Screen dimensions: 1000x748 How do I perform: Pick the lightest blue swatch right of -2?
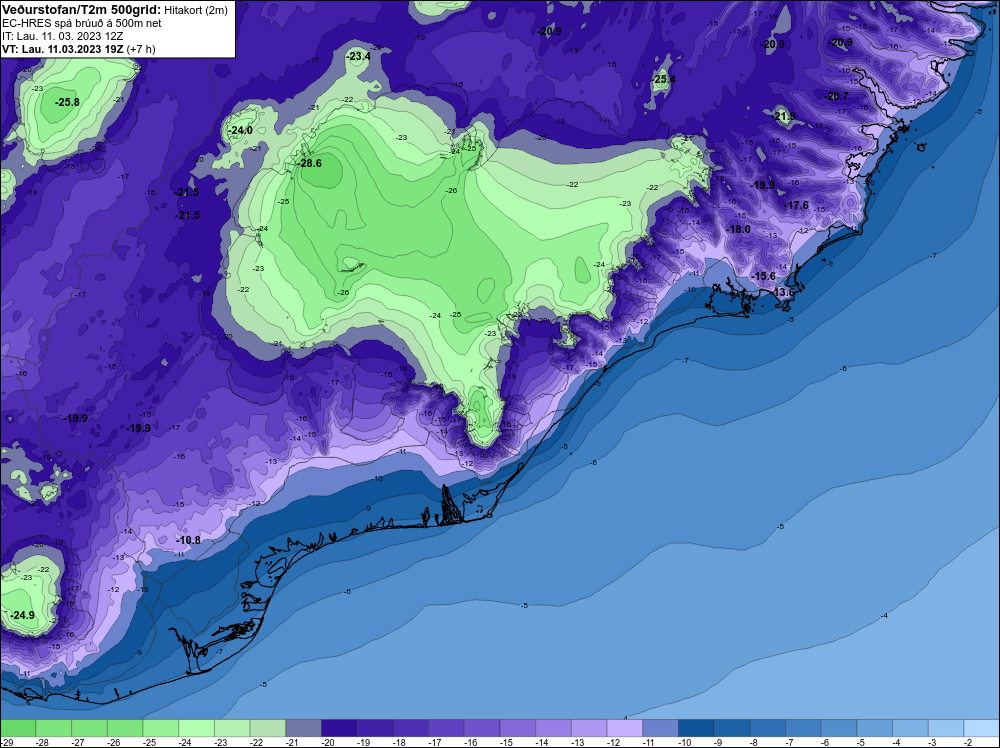982,728
